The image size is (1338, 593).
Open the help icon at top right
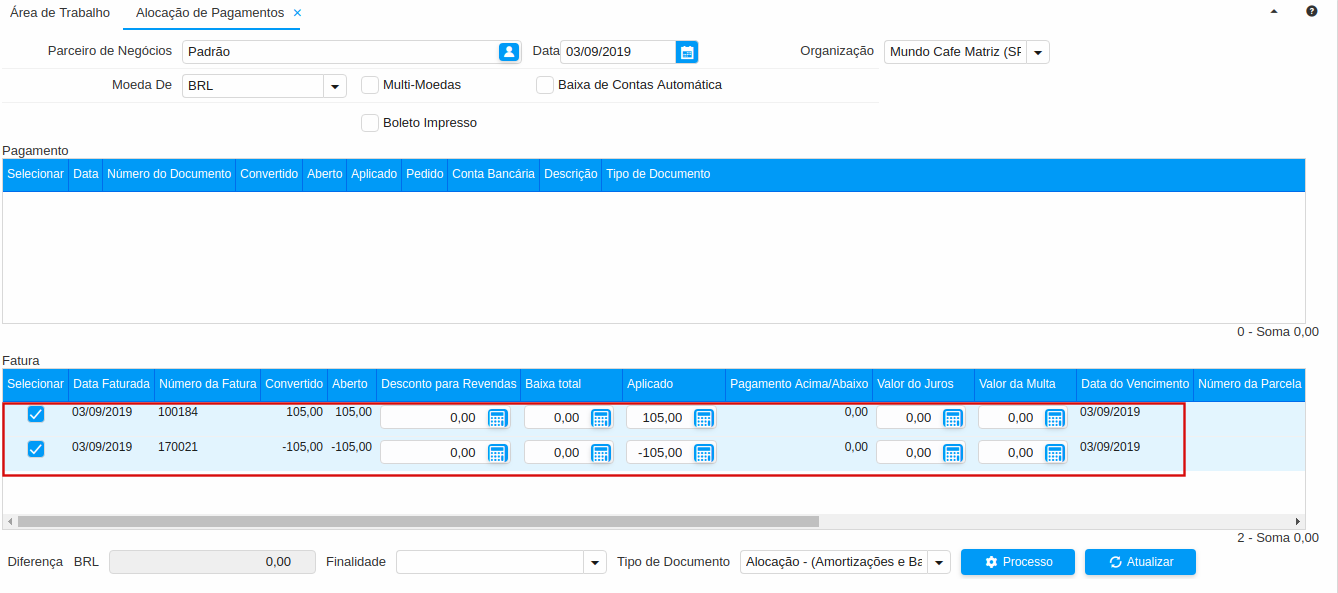tap(1311, 12)
